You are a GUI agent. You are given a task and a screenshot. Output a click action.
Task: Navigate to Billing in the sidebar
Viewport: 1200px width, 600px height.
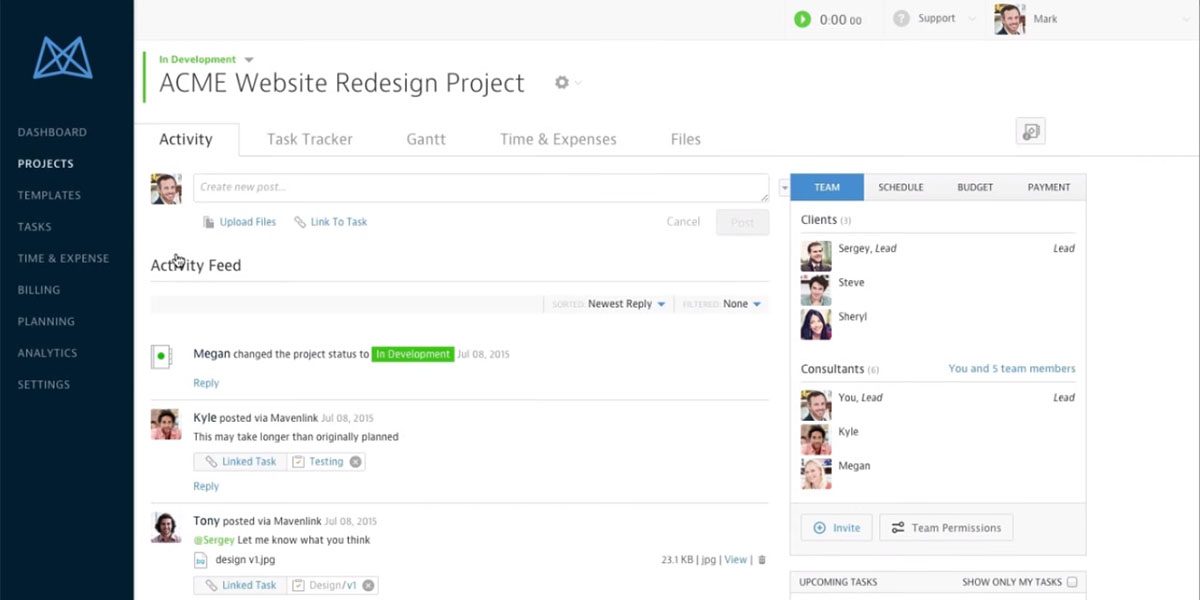tap(38, 289)
